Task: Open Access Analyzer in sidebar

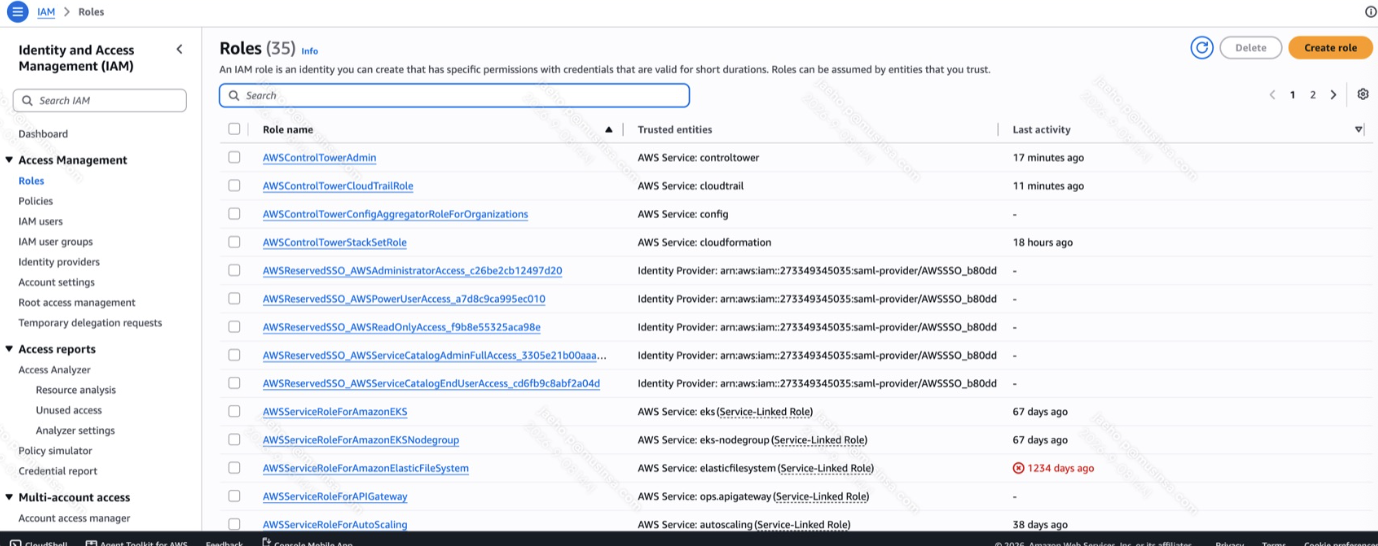Action: tap(54, 370)
